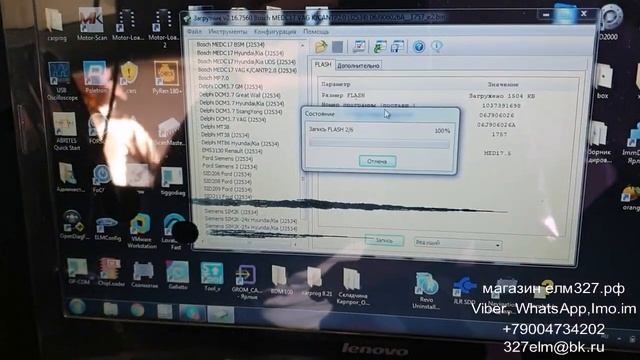Open the PyRen desktop shortcut
The width and height of the screenshot is (640, 360).
(167, 78)
